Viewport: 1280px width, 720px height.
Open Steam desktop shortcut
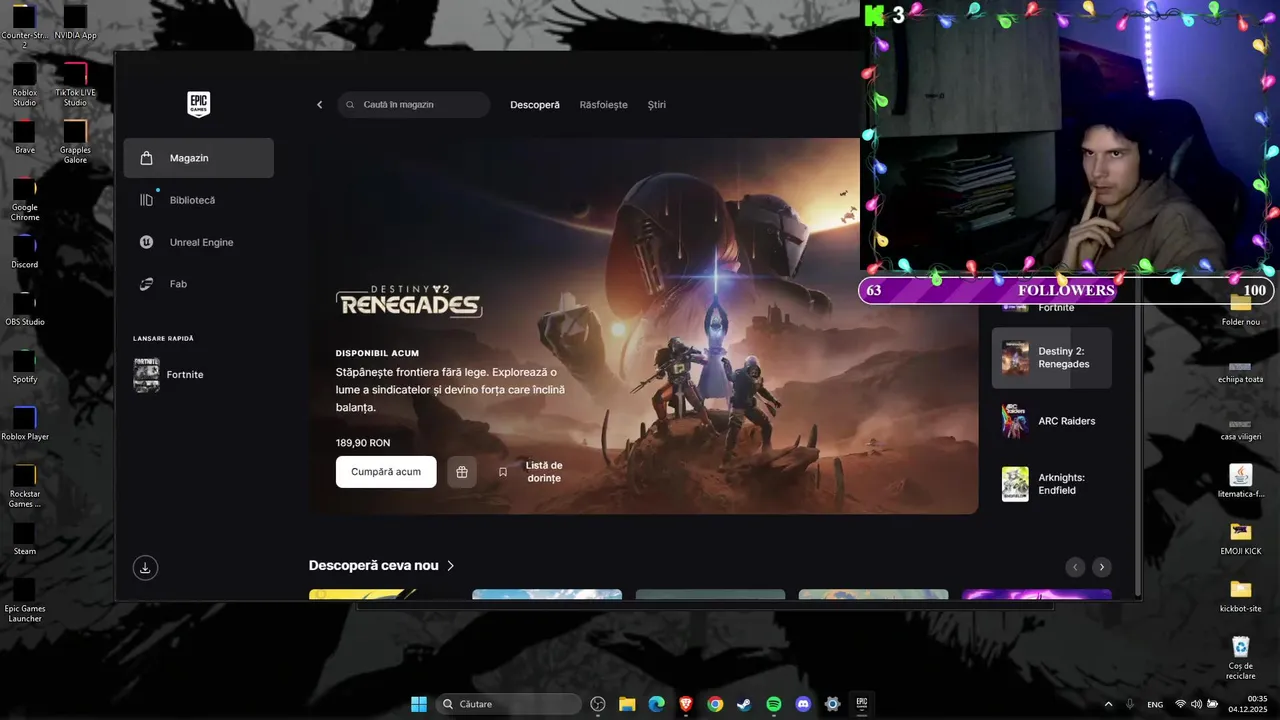click(x=24, y=540)
